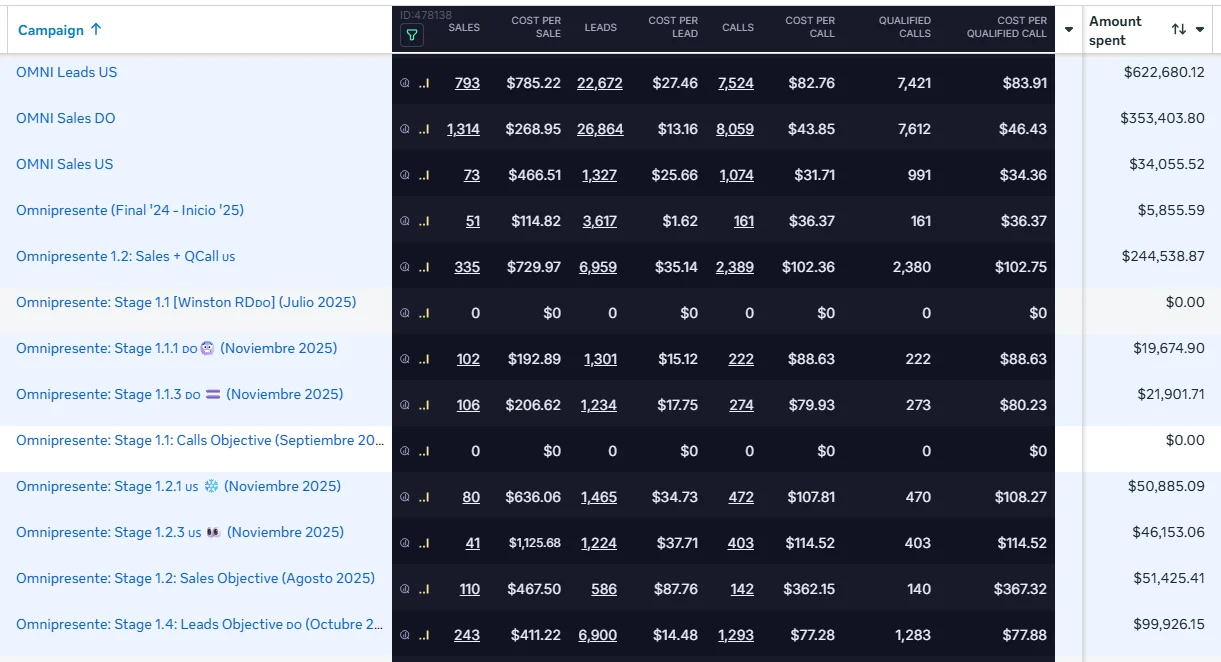
Task: Open Omnipresente (Final '24 - Inicio '25) campaign
Action: coord(130,210)
